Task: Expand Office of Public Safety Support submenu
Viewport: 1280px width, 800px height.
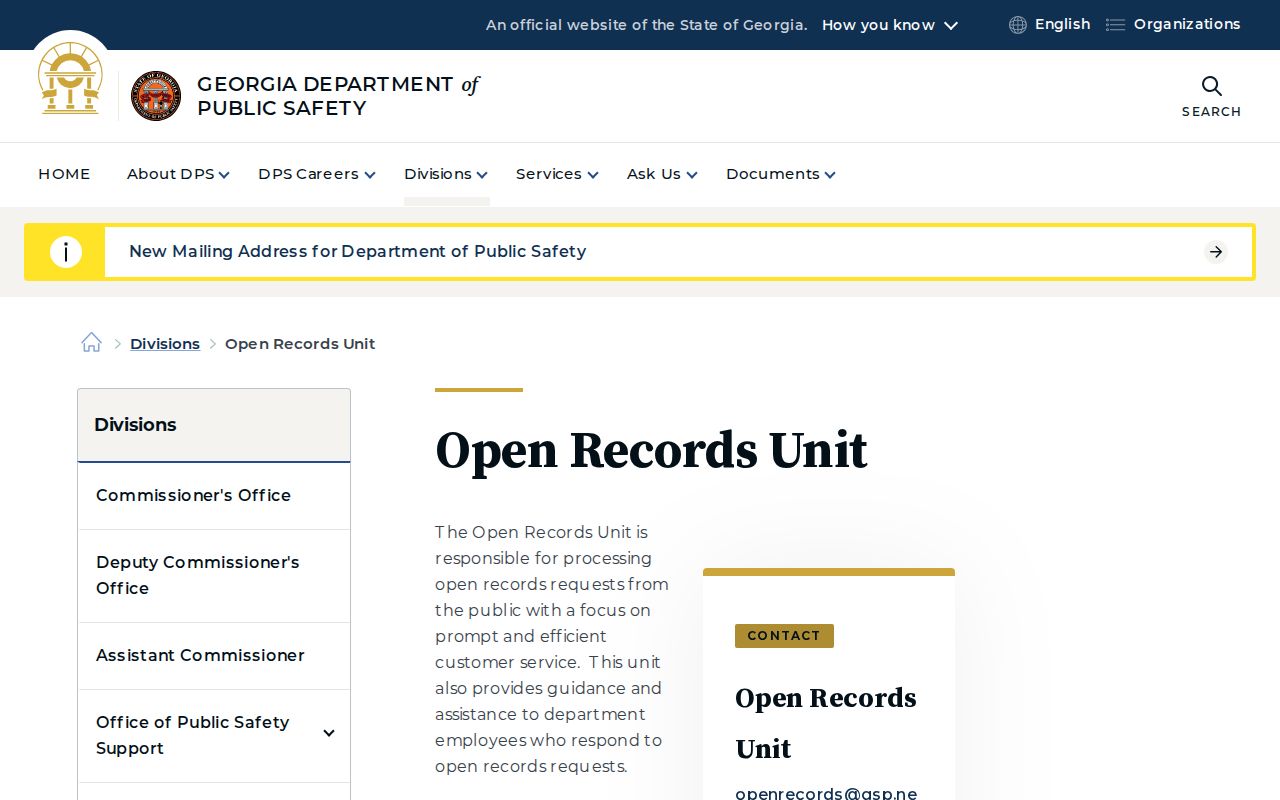Action: (329, 734)
